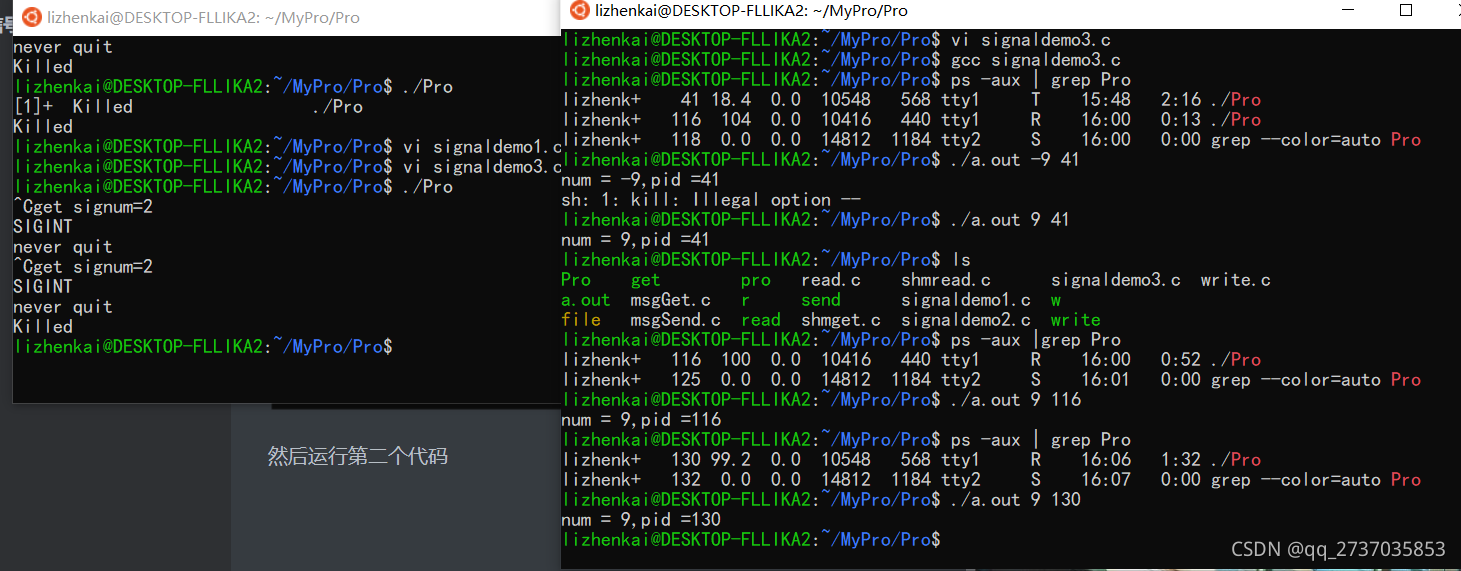Click the "./a.out 9 130" command
Viewport: 1461px width, 571px height.
coord(1016,500)
